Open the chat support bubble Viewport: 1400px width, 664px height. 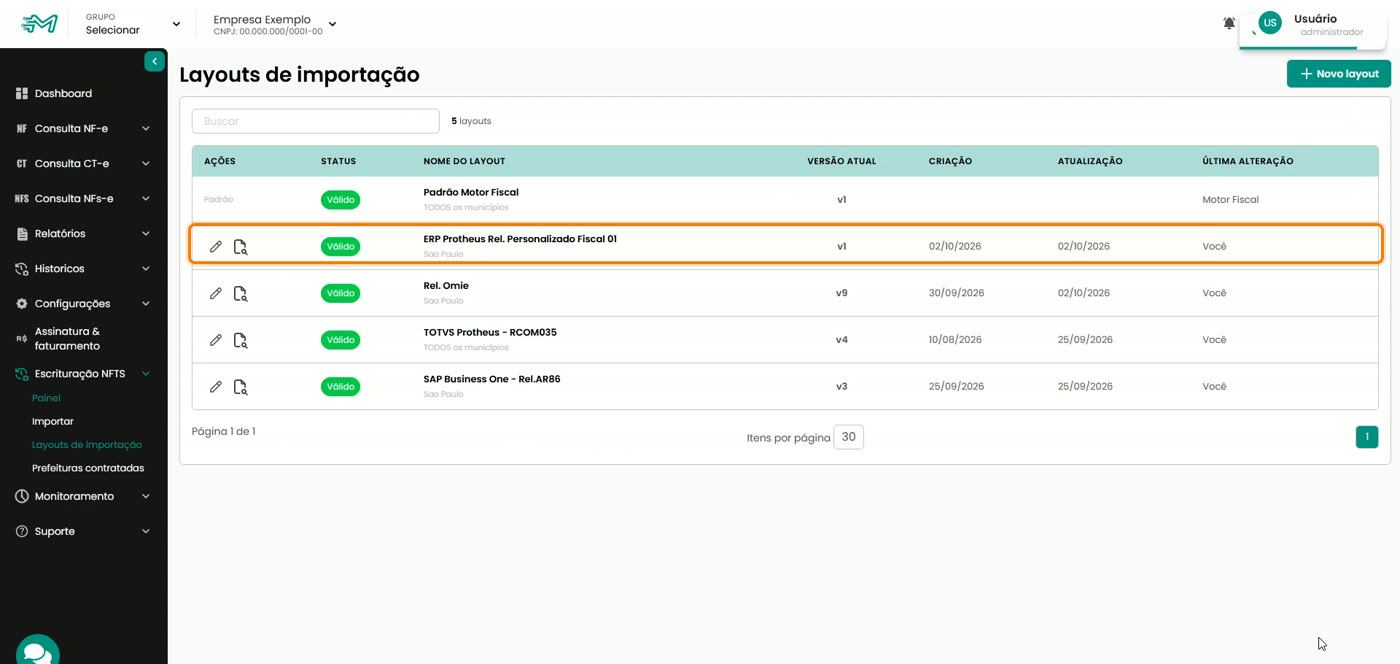(x=38, y=652)
